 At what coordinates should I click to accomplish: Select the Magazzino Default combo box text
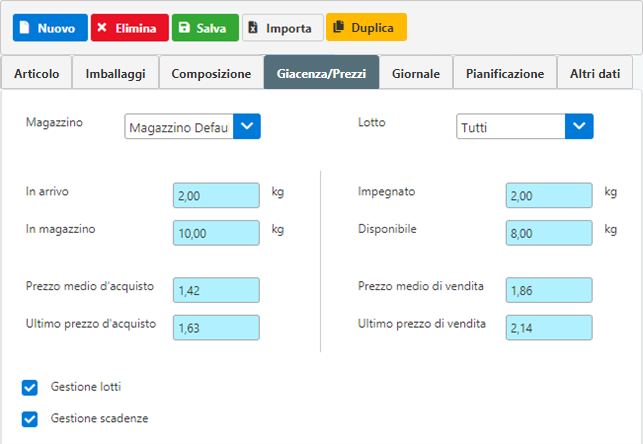click(179, 127)
